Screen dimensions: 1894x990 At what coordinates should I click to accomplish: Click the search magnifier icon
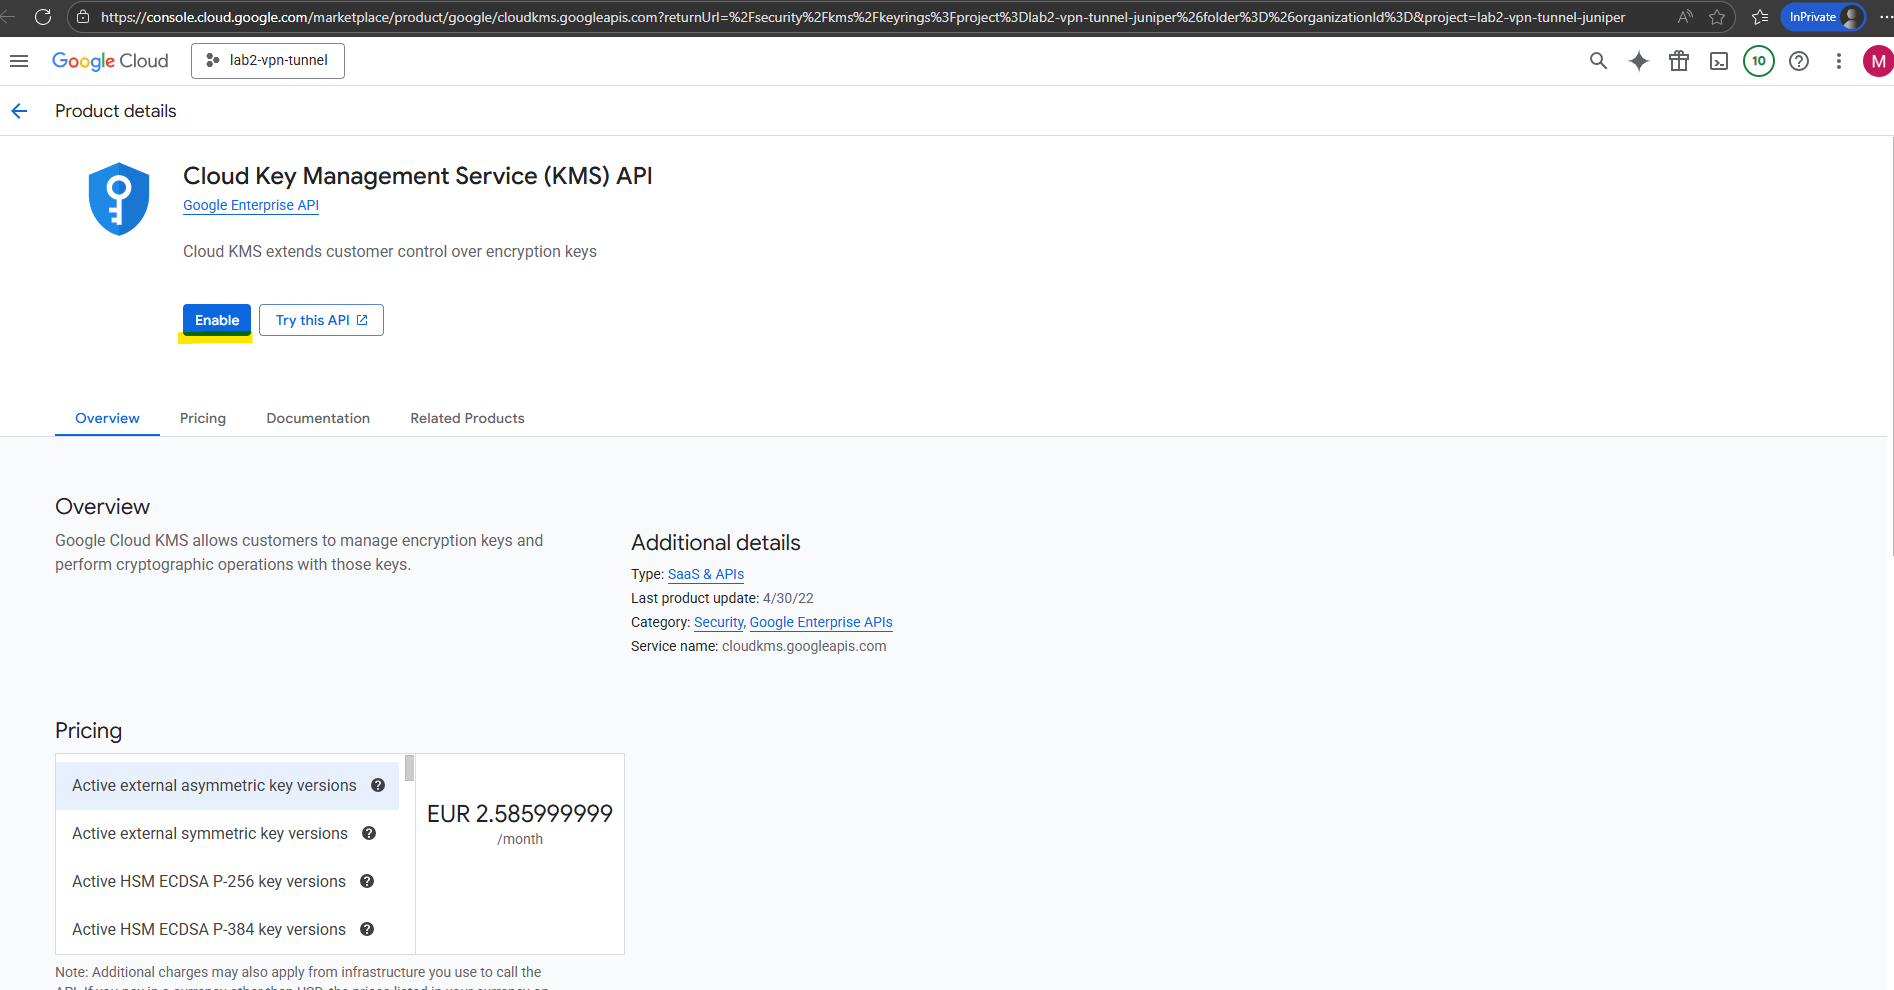pyautogui.click(x=1598, y=61)
